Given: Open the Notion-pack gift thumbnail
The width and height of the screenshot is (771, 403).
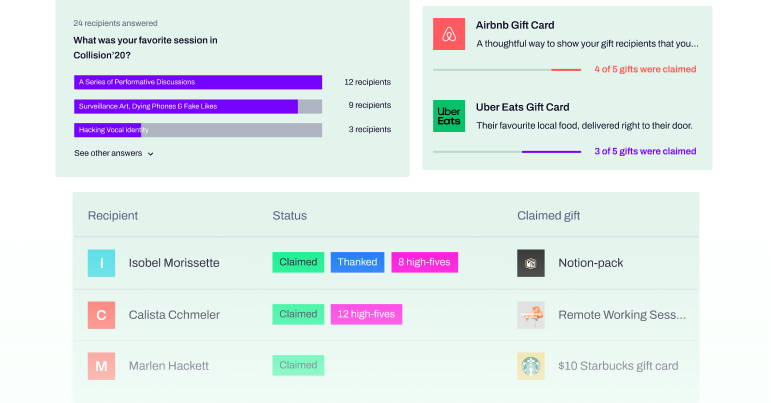Looking at the screenshot, I should tap(531, 263).
